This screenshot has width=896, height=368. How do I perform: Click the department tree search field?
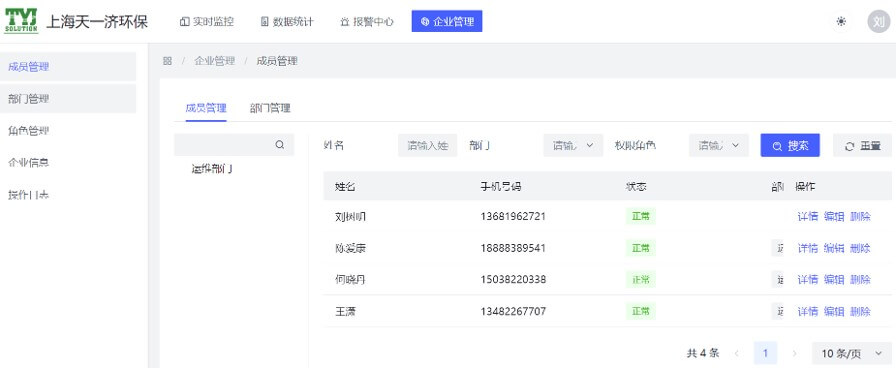[x=234, y=145]
